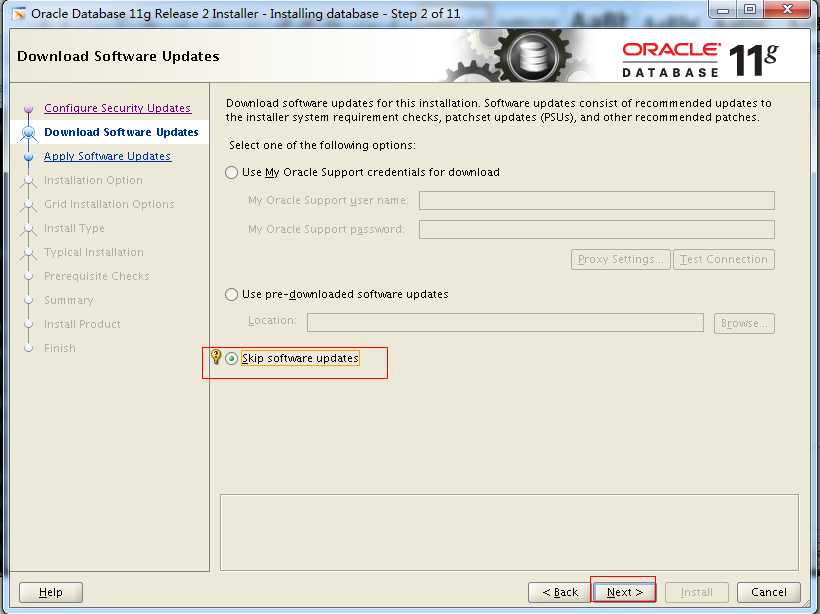Click the Install button
The height and width of the screenshot is (614, 820).
pyautogui.click(x=697, y=592)
